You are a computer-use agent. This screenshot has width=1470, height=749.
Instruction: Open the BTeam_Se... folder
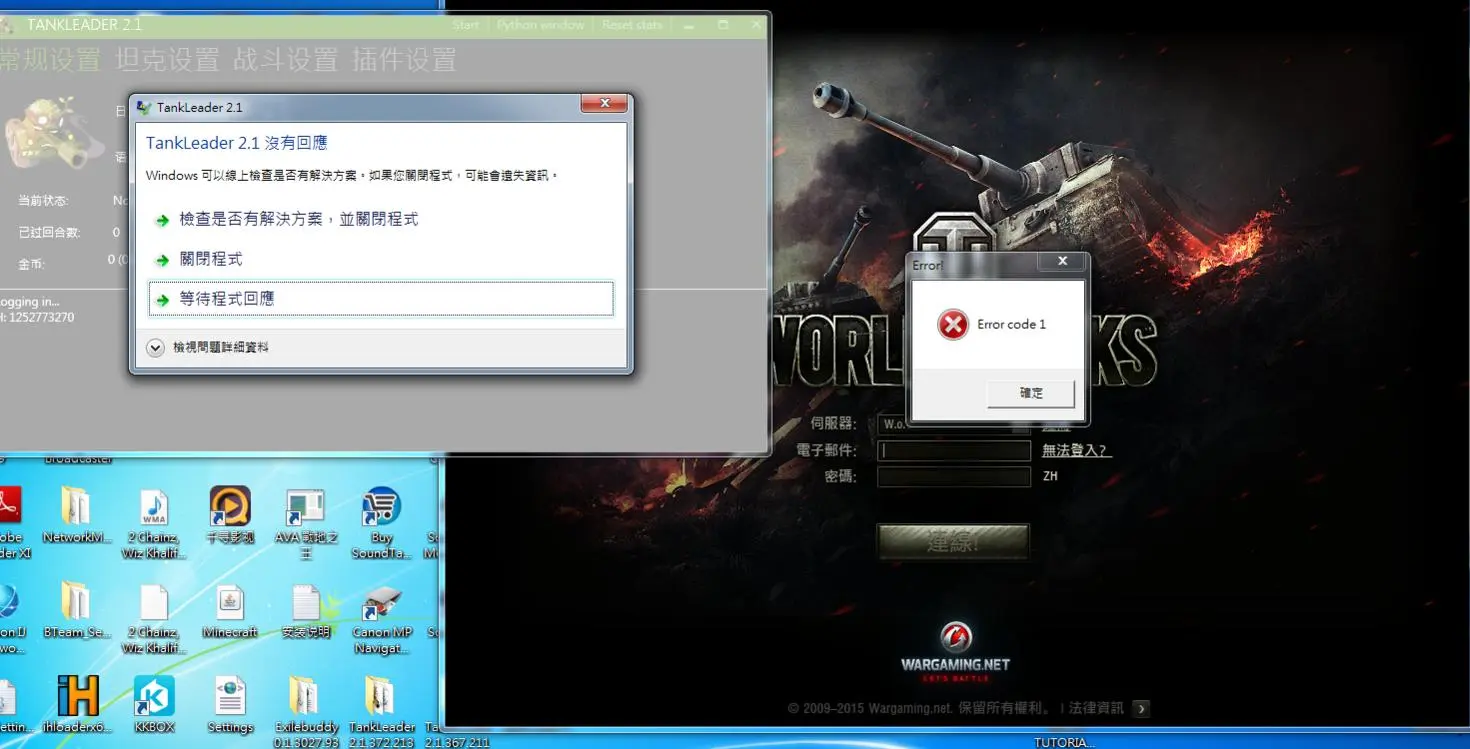76,610
